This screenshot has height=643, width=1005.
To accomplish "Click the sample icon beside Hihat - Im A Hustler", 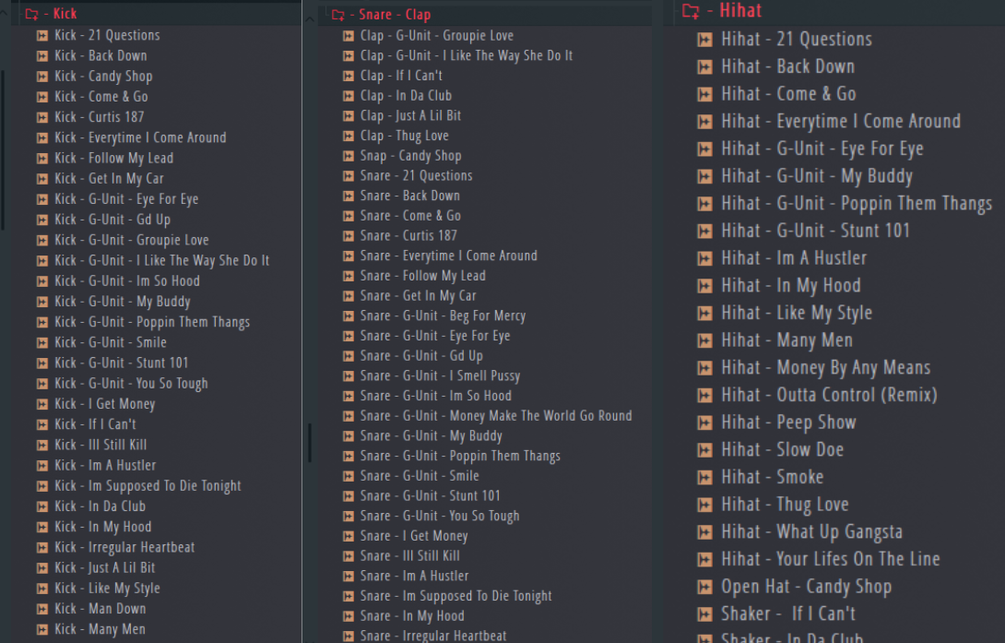I will pos(705,258).
